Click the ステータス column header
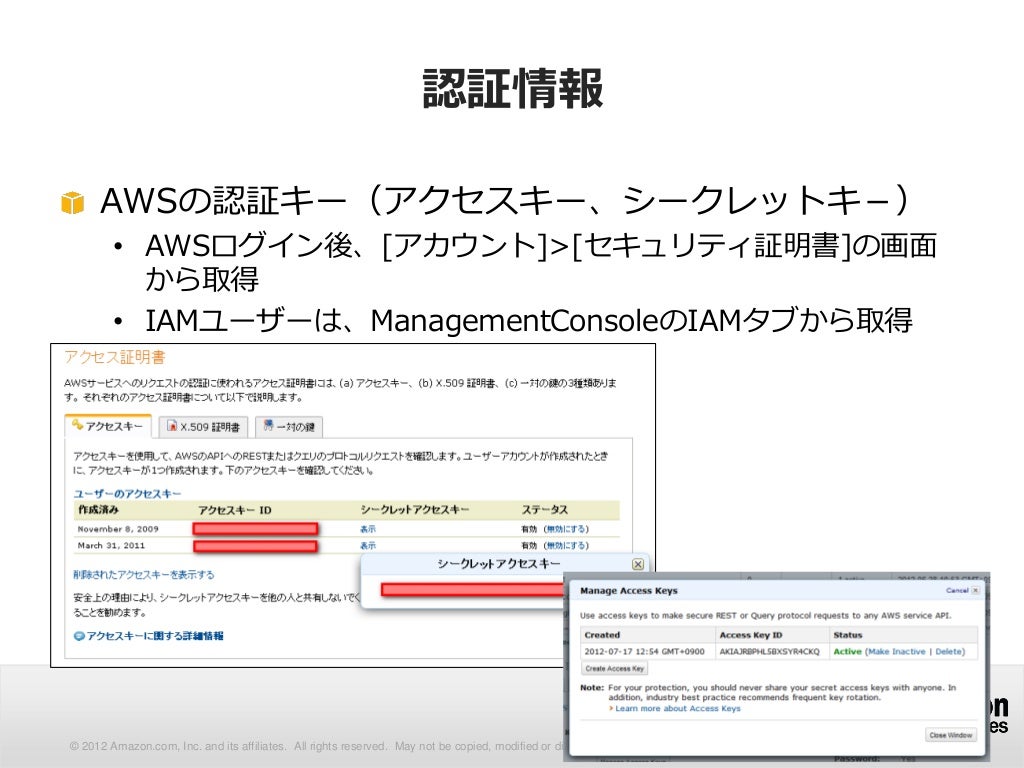Image resolution: width=1024 pixels, height=768 pixels. (545, 509)
